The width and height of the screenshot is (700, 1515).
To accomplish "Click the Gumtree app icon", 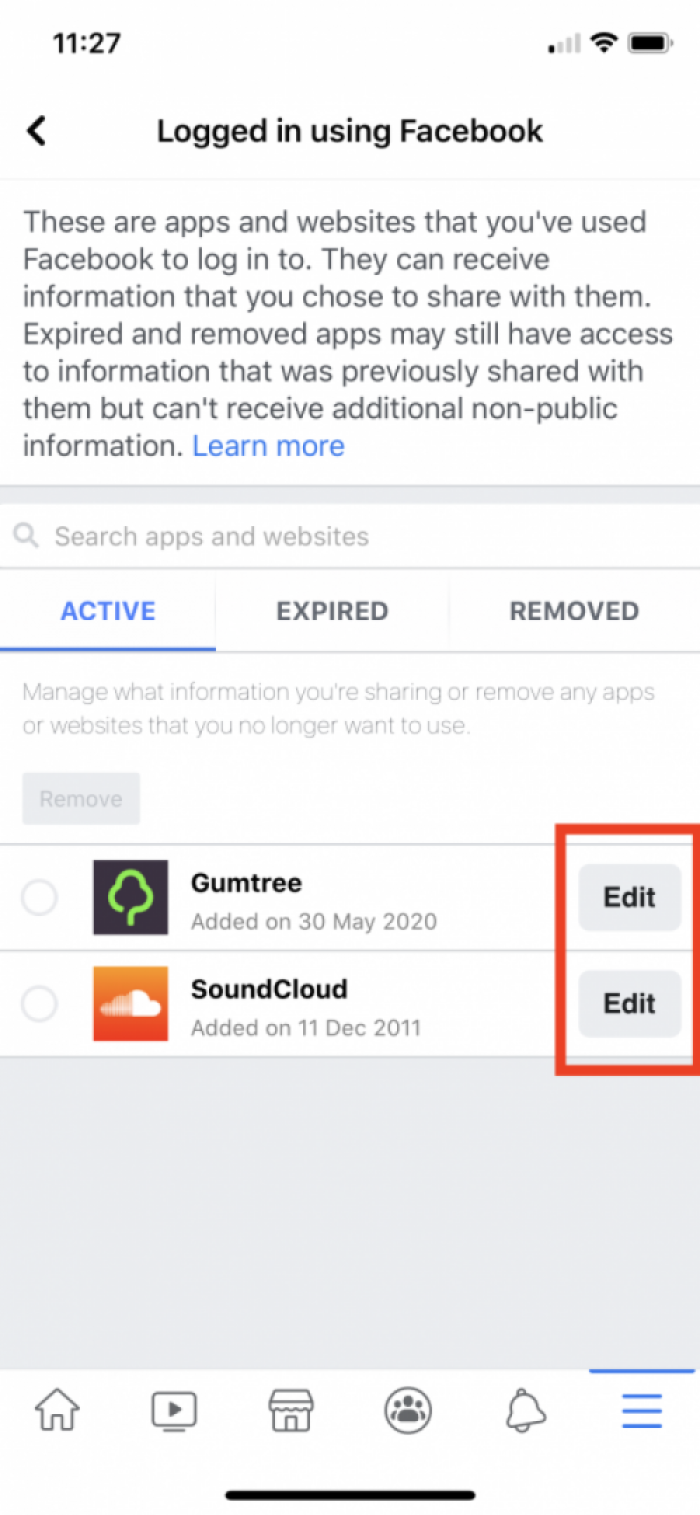I will pos(130,897).
